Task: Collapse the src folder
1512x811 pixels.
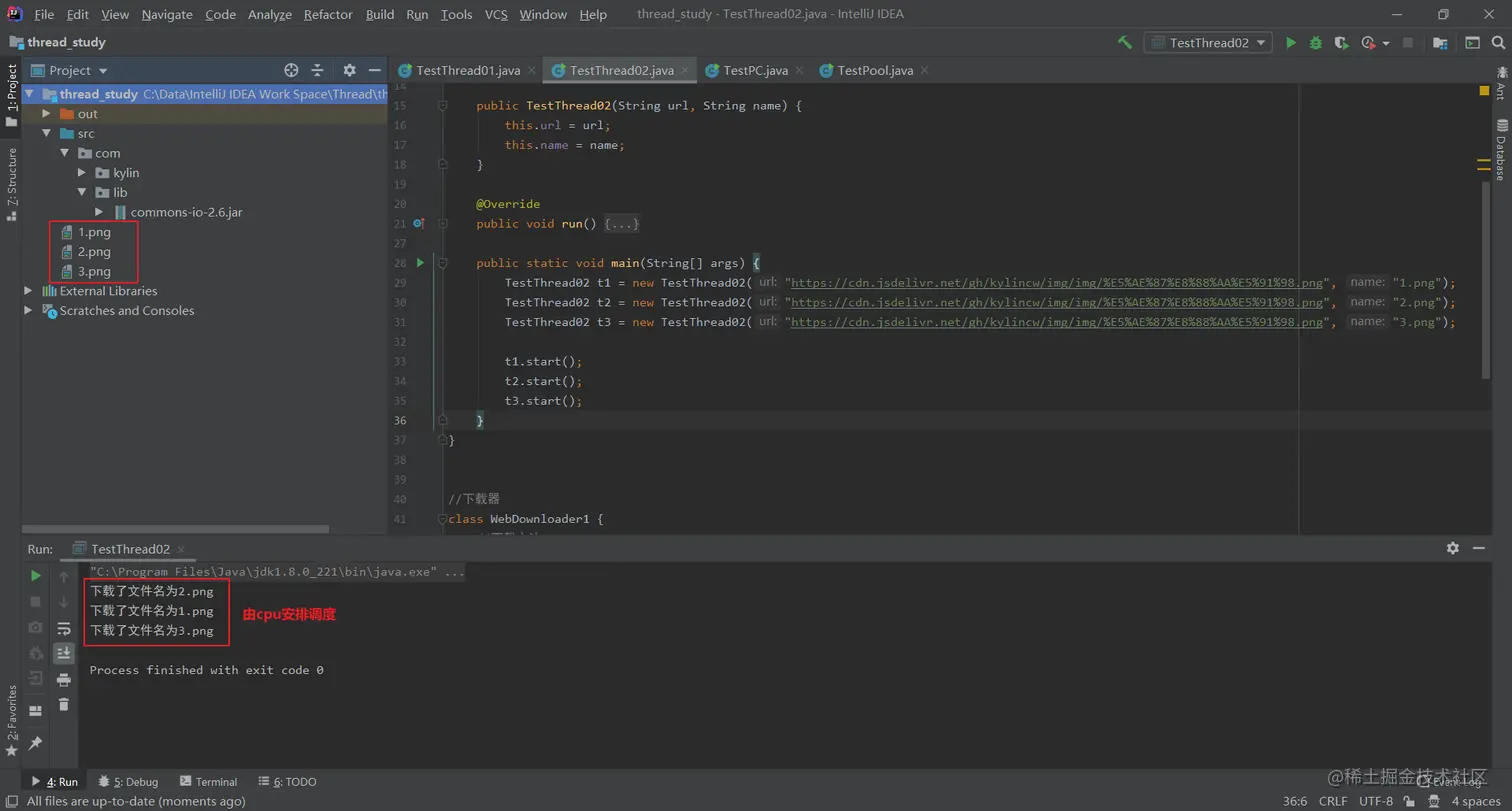Action: pos(46,133)
